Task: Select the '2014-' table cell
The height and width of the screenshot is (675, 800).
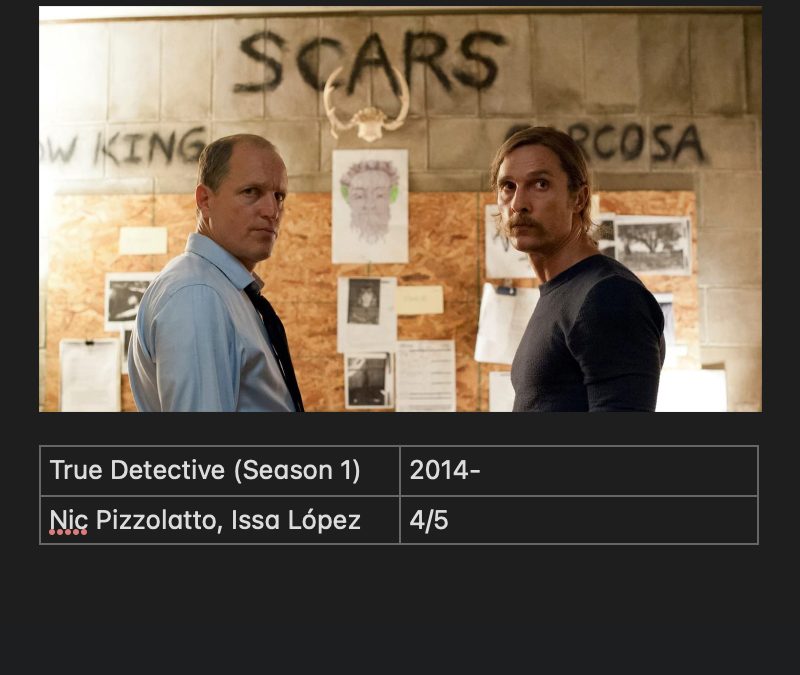Action: tap(579, 470)
